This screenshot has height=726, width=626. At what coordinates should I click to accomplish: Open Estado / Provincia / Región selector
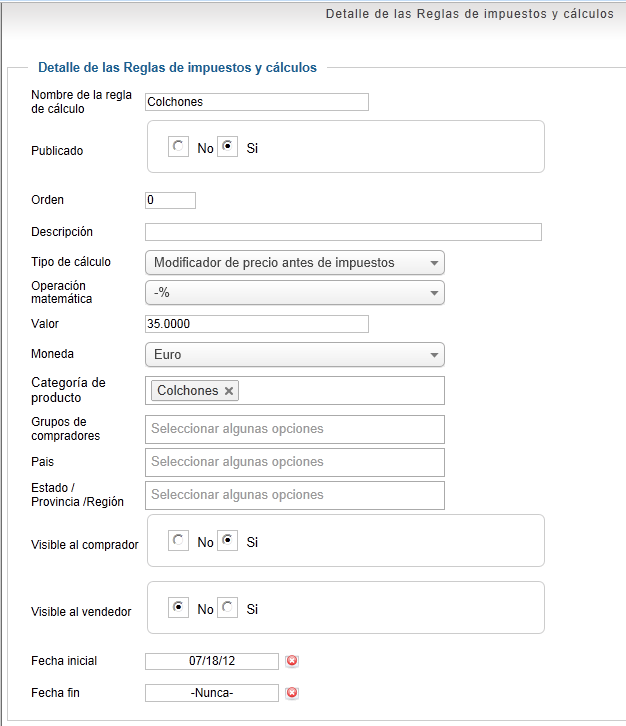295,495
